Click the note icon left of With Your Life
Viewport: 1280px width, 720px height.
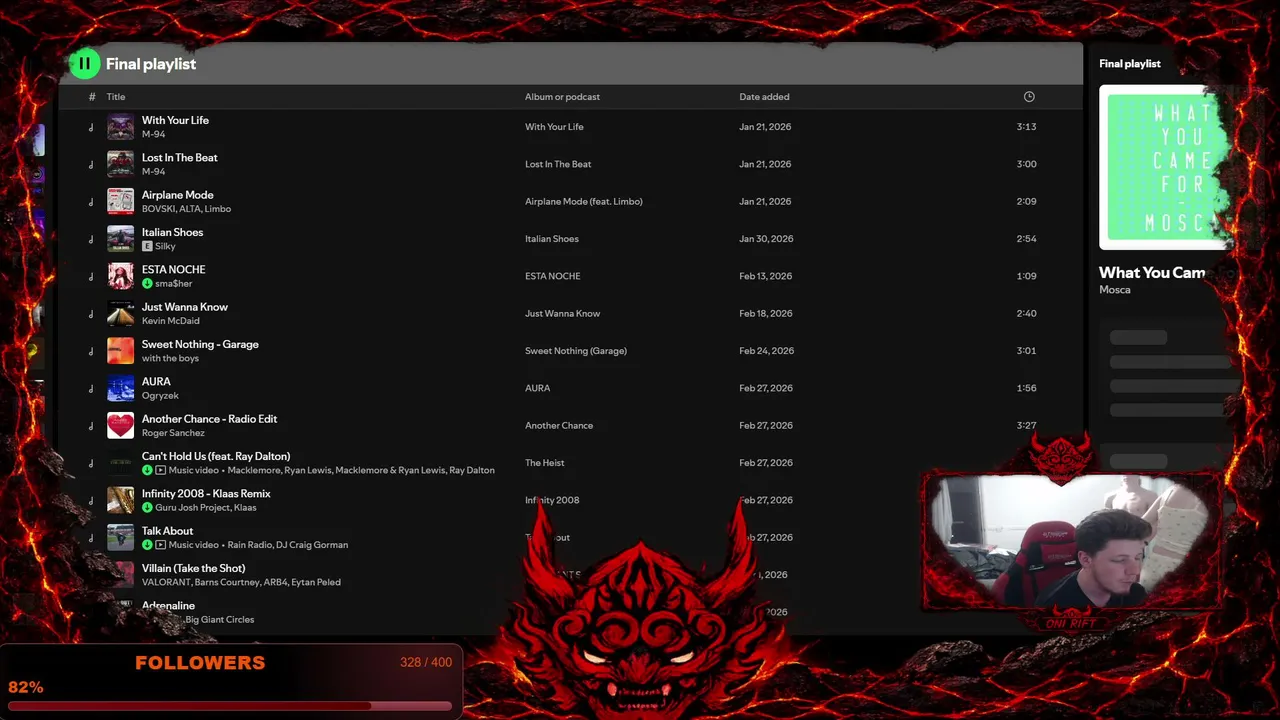click(x=91, y=127)
